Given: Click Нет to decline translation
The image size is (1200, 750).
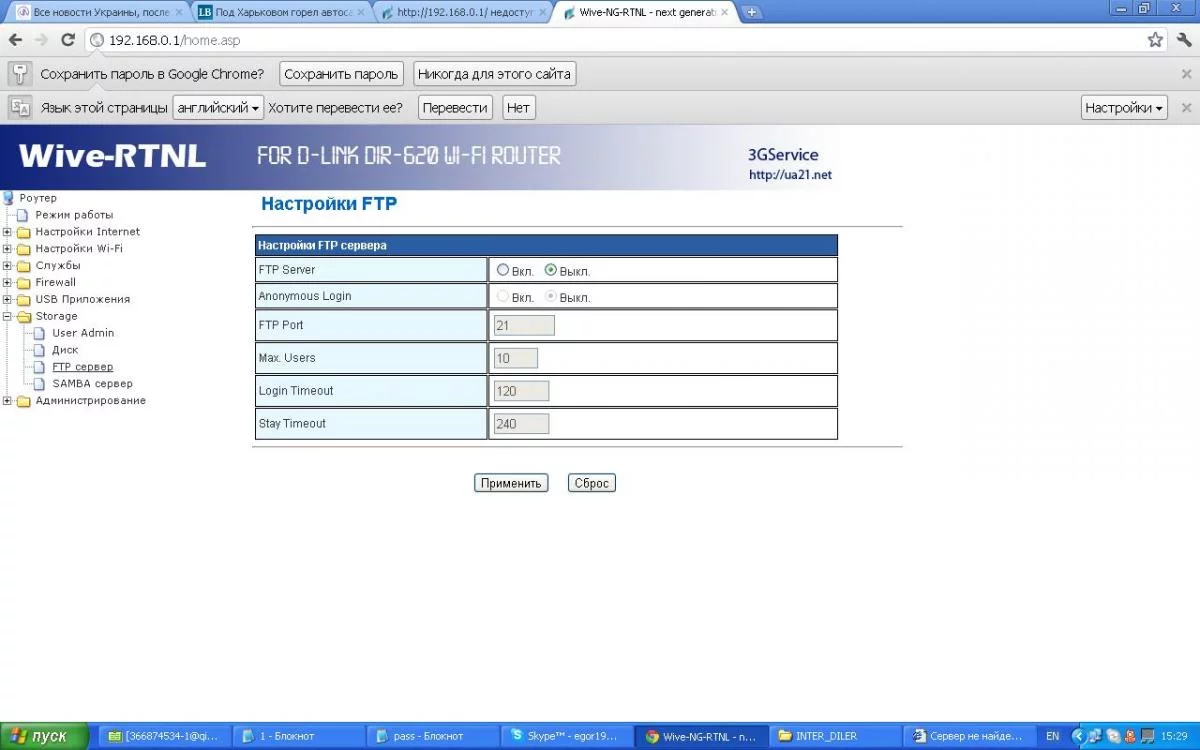Looking at the screenshot, I should [x=518, y=108].
